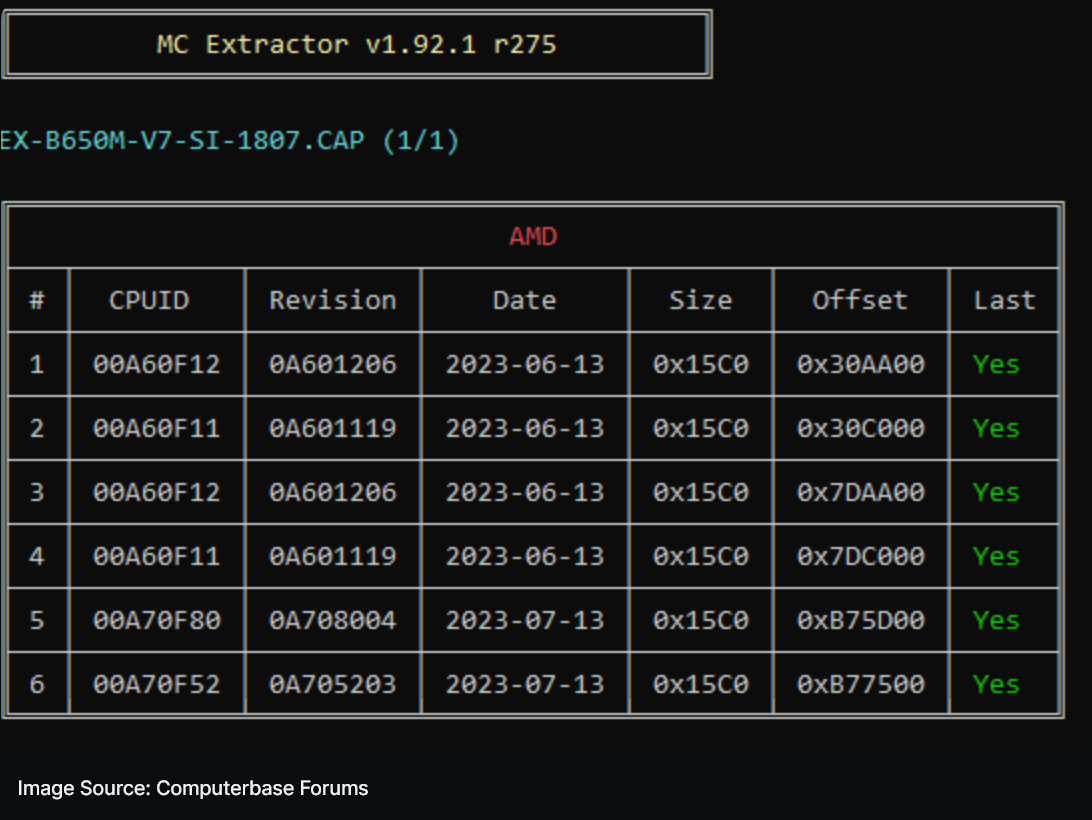
Task: Click row number 6 cell
Action: (x=37, y=685)
